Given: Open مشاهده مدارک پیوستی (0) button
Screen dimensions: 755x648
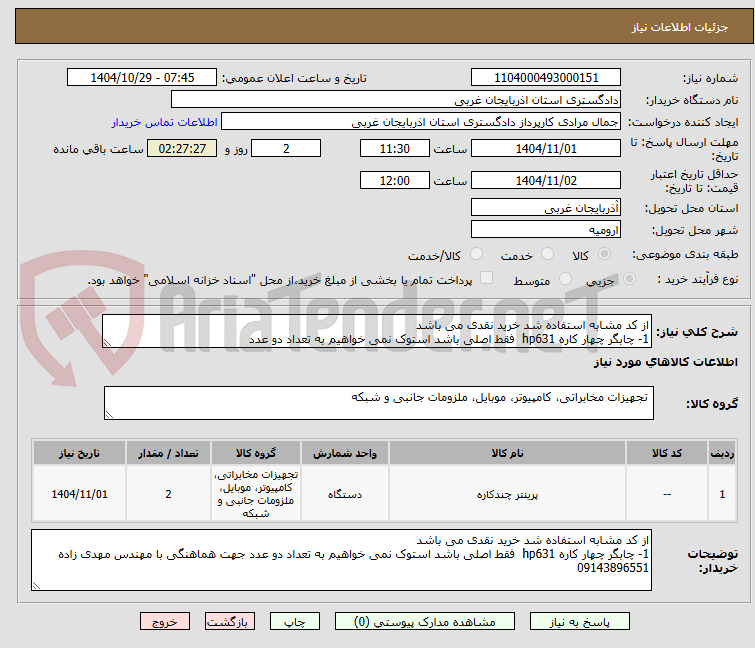Looking at the screenshot, I should [x=425, y=622].
